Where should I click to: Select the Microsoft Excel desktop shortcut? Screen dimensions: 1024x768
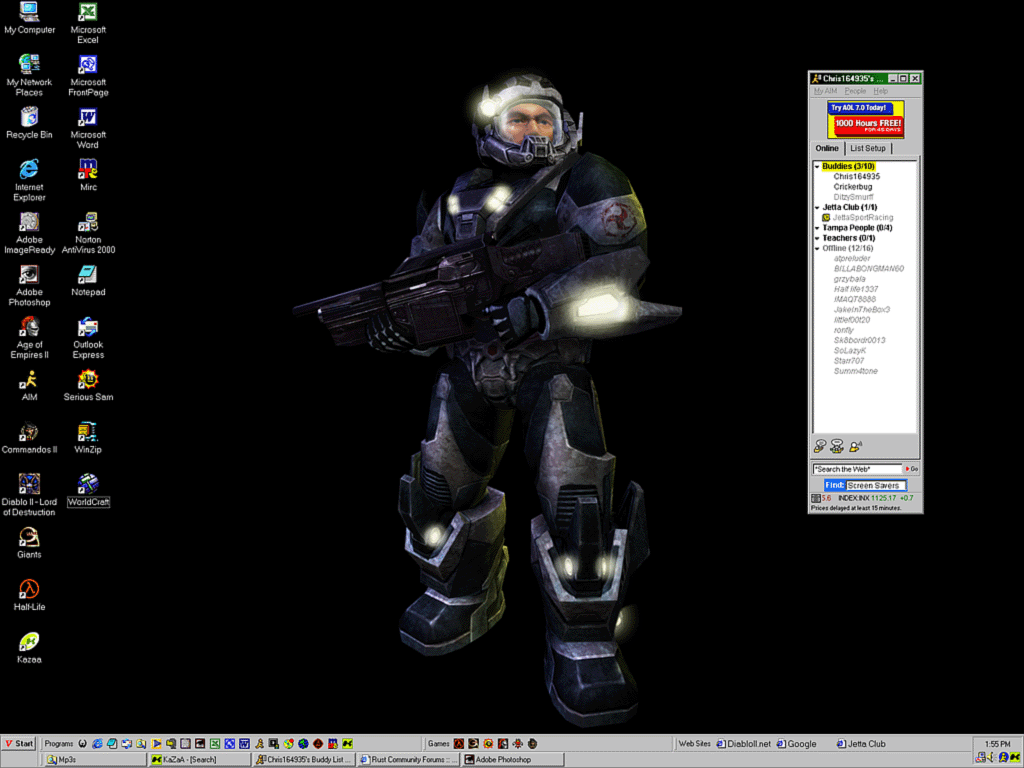88,22
